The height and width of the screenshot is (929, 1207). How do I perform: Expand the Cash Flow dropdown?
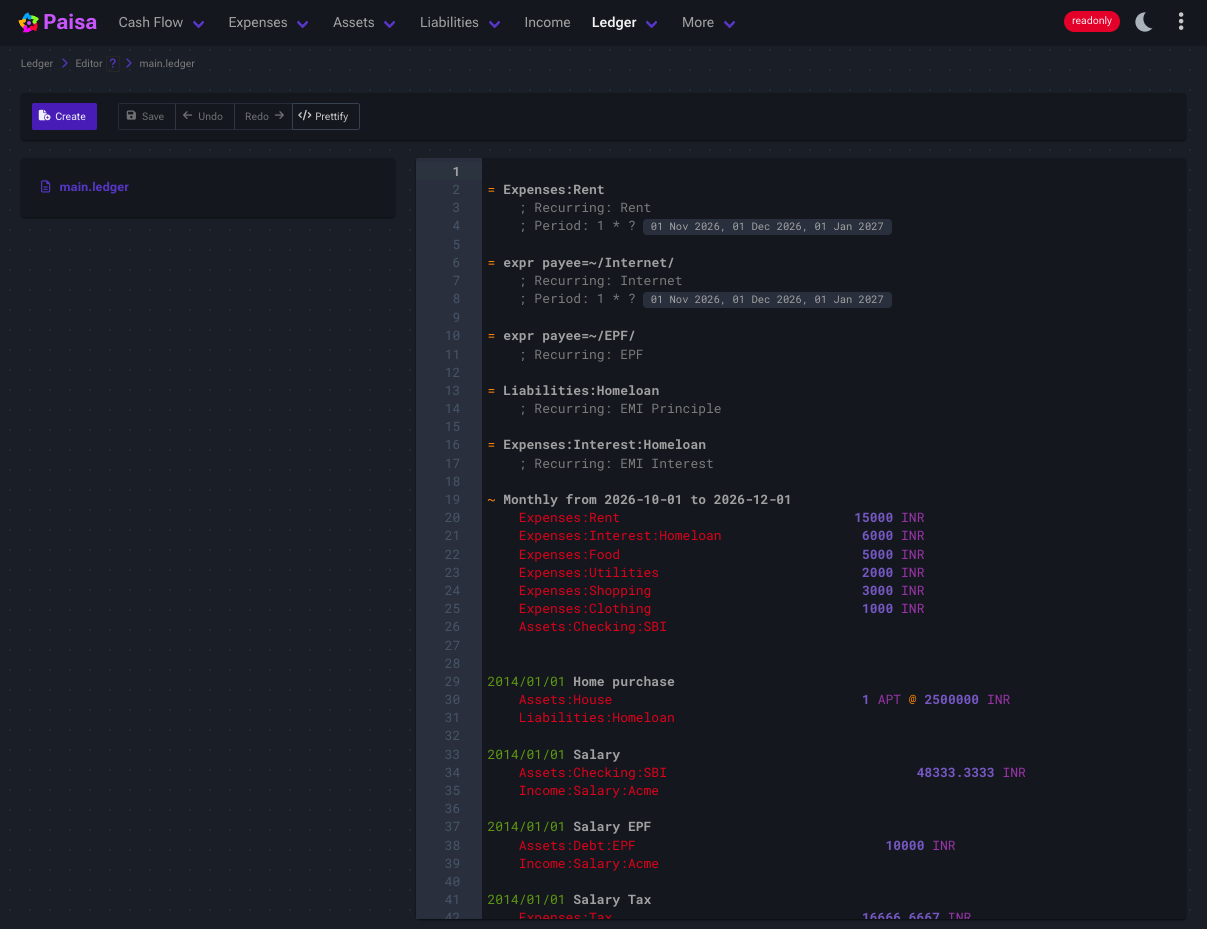161,22
